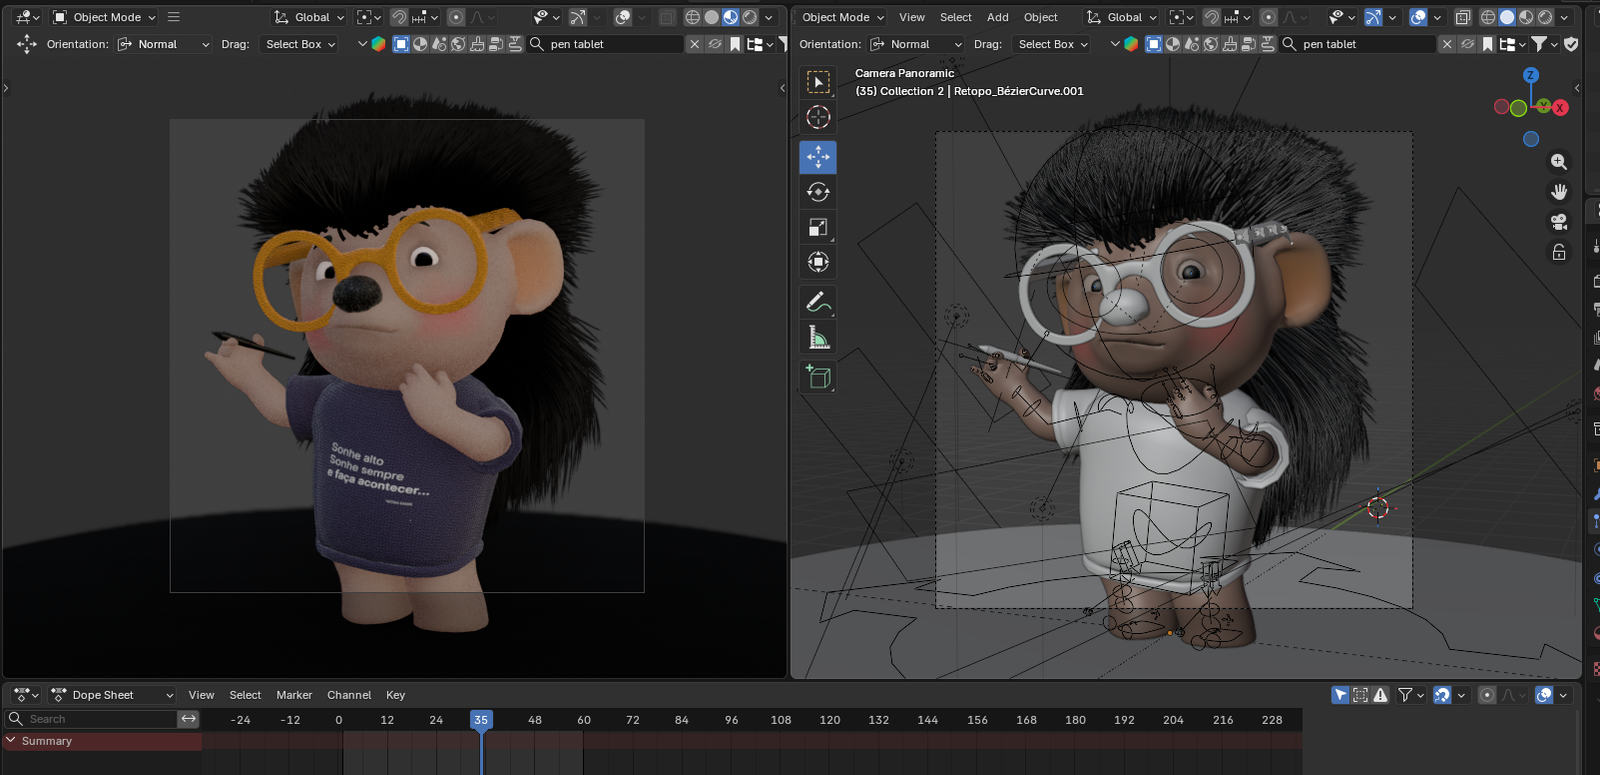Select the 3D Cursor tool
This screenshot has height=775, width=1600.
click(x=818, y=117)
